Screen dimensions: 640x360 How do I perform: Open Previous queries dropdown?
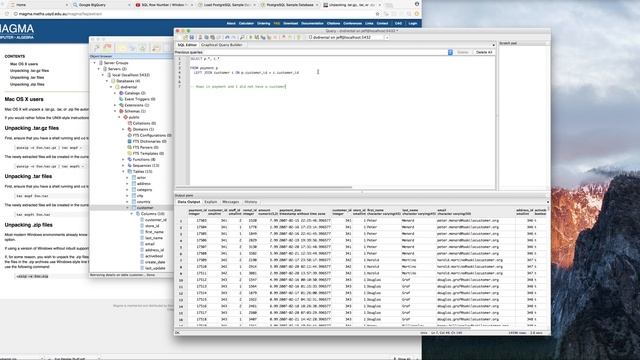[x=450, y=52]
